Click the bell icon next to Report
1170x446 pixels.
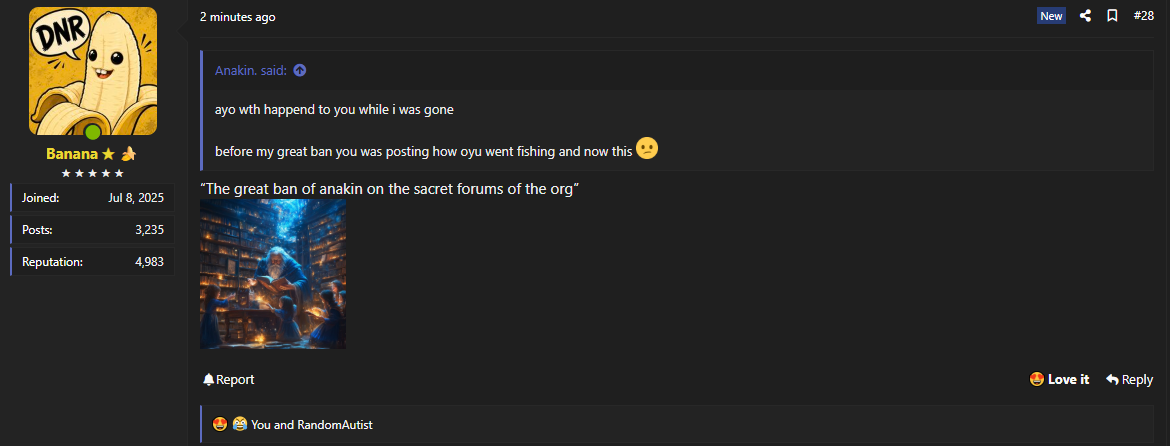tap(208, 380)
